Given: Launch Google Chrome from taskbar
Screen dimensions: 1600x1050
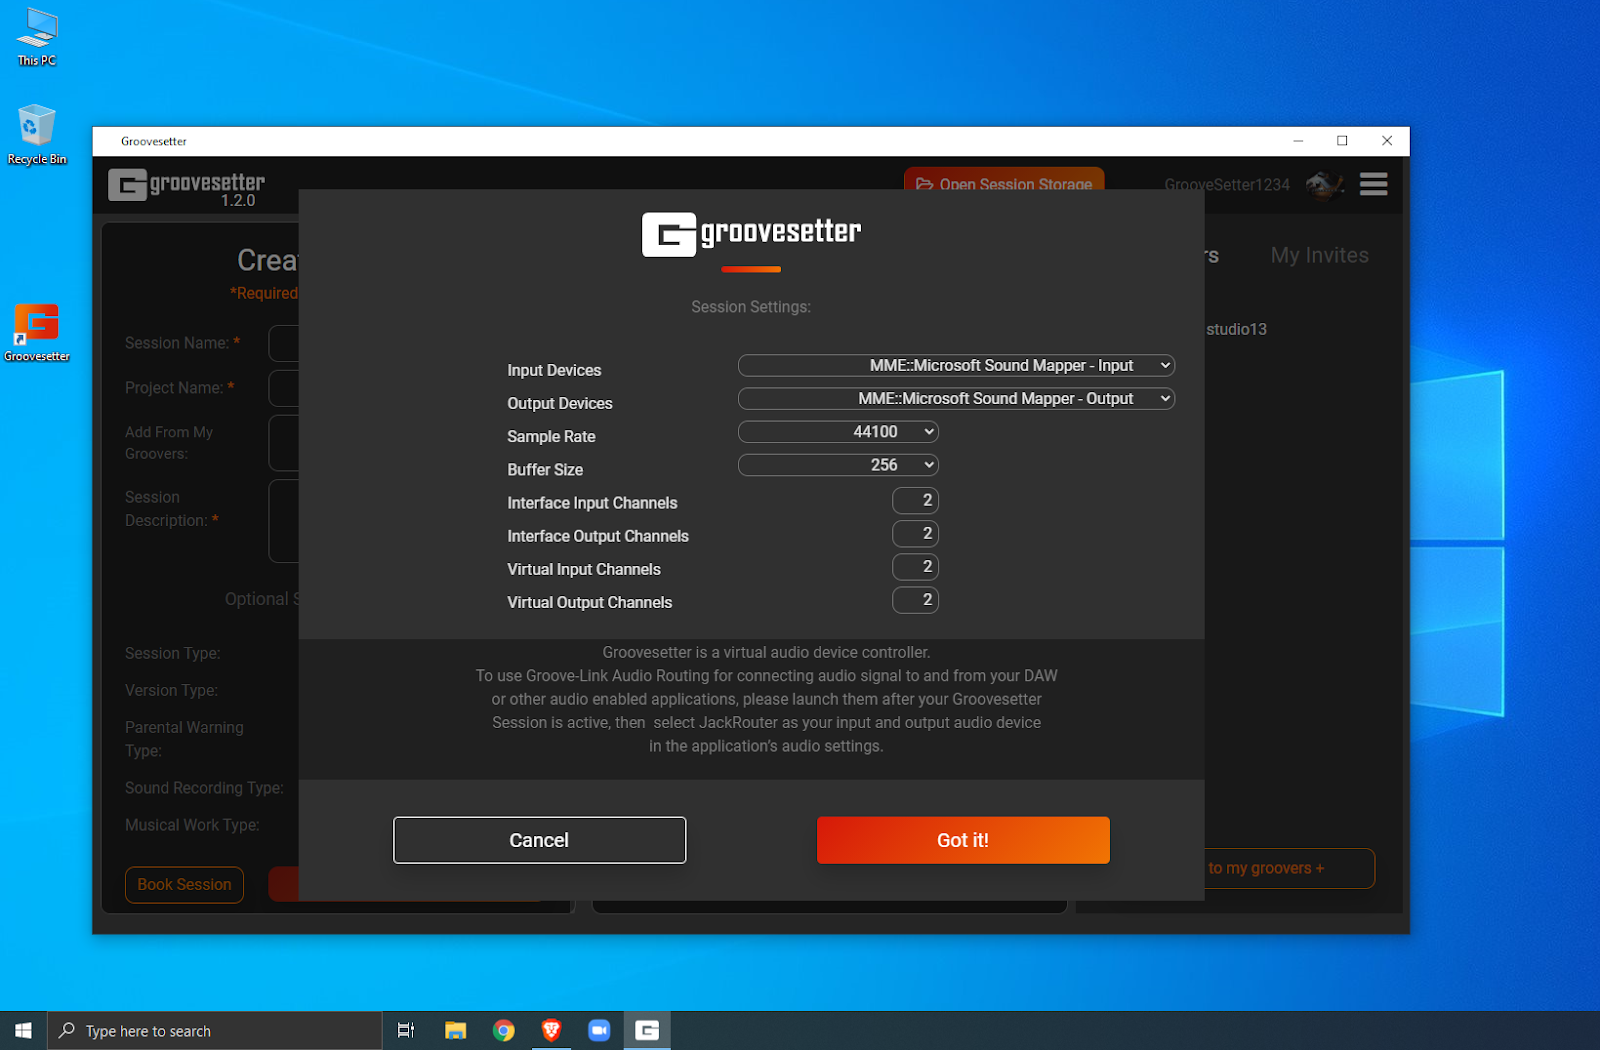Looking at the screenshot, I should tap(504, 1030).
